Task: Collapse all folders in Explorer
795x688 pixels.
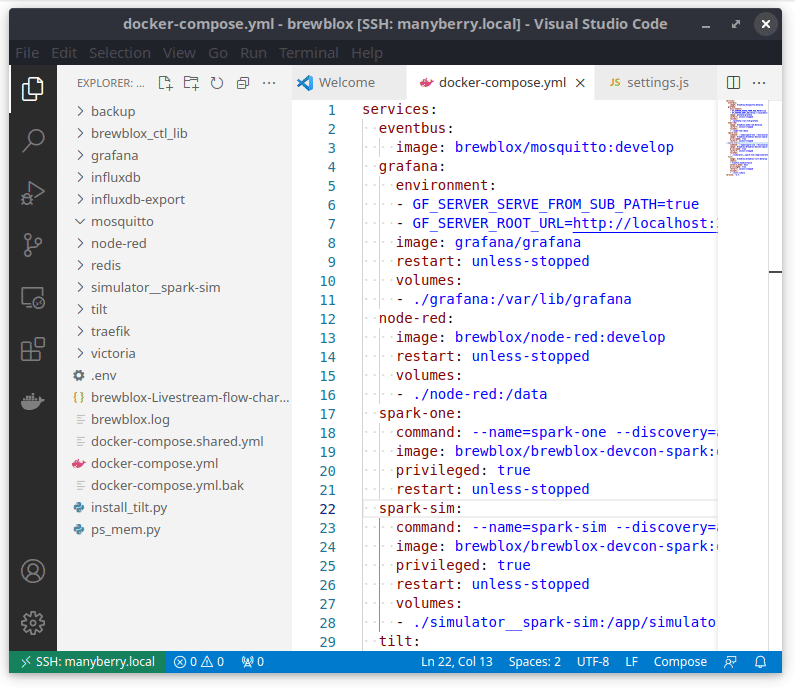Action: (x=243, y=83)
